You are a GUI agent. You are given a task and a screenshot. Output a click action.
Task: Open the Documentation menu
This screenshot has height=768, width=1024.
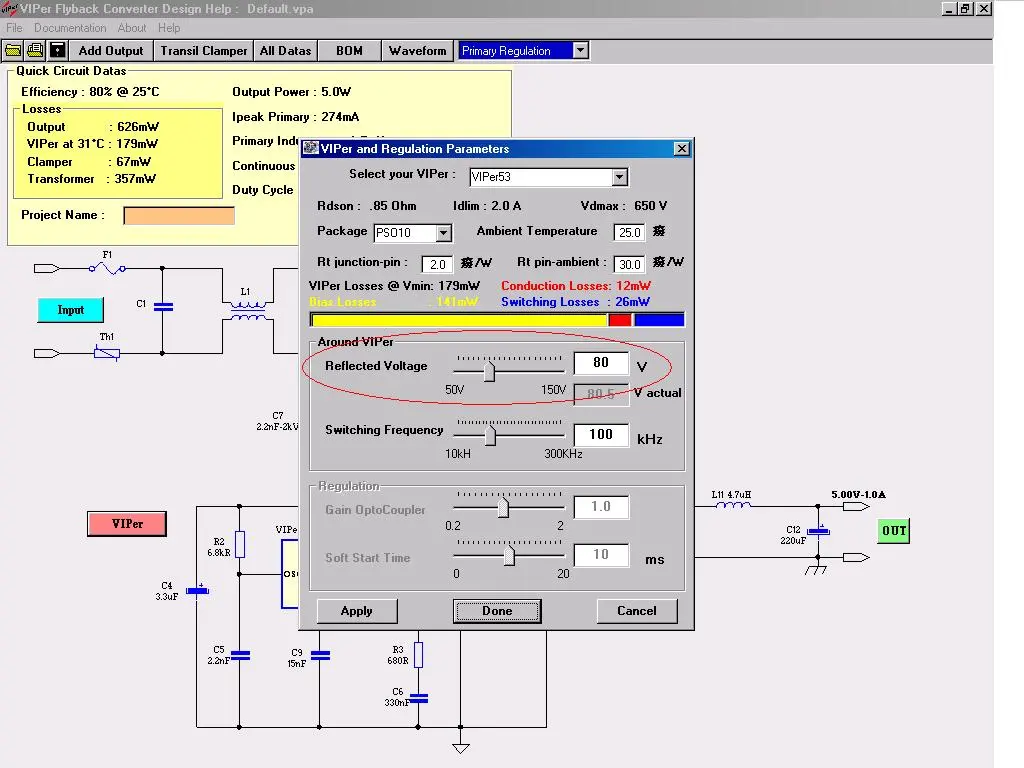(70, 27)
